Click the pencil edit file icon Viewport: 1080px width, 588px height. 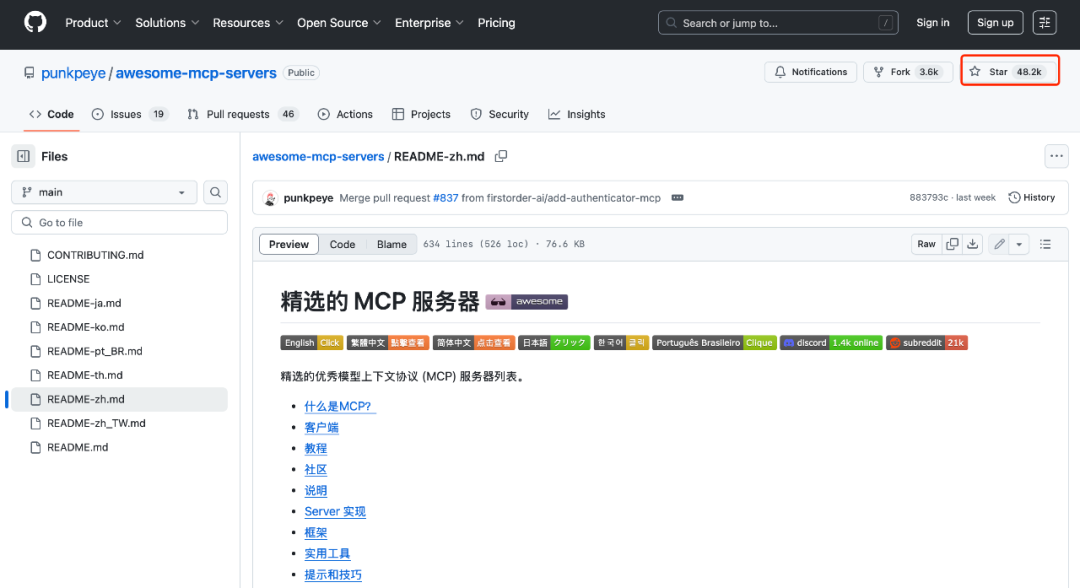coord(998,244)
